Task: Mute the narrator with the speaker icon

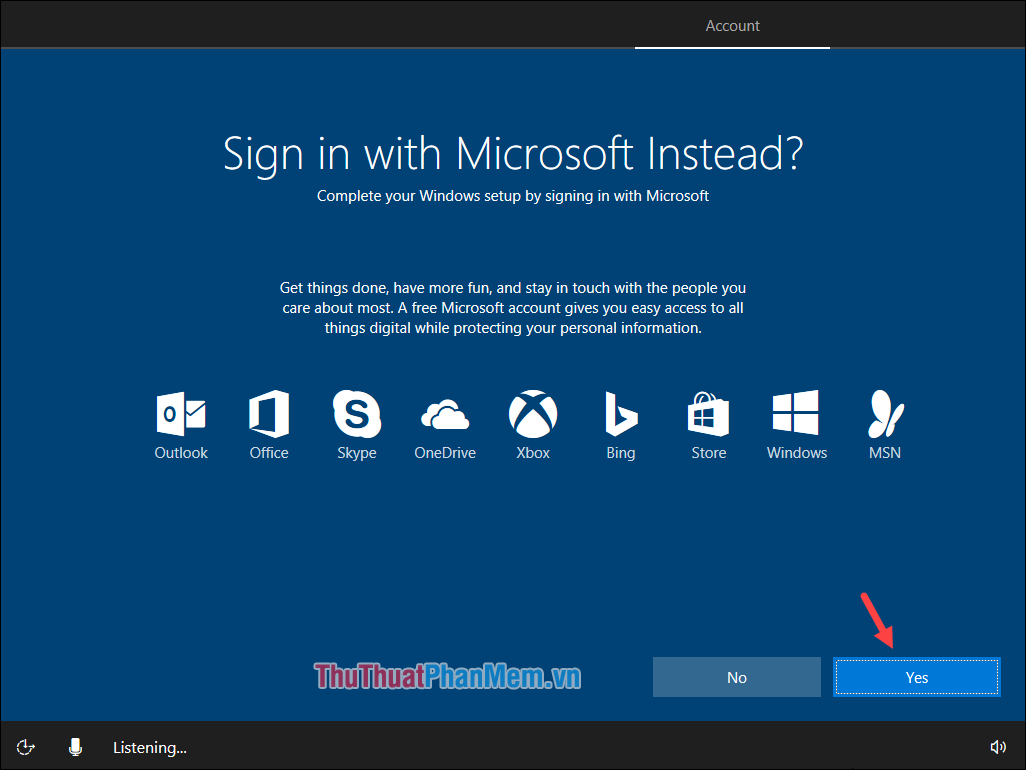Action: click(998, 747)
